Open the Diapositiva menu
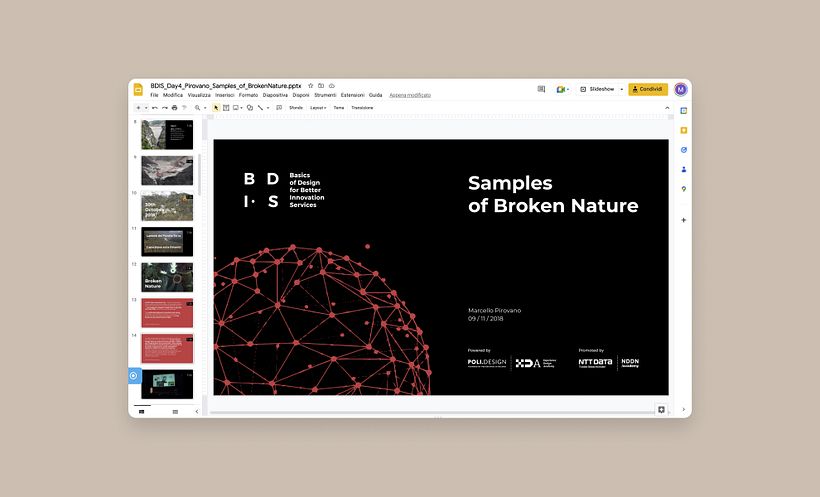820x497 pixels. click(275, 95)
